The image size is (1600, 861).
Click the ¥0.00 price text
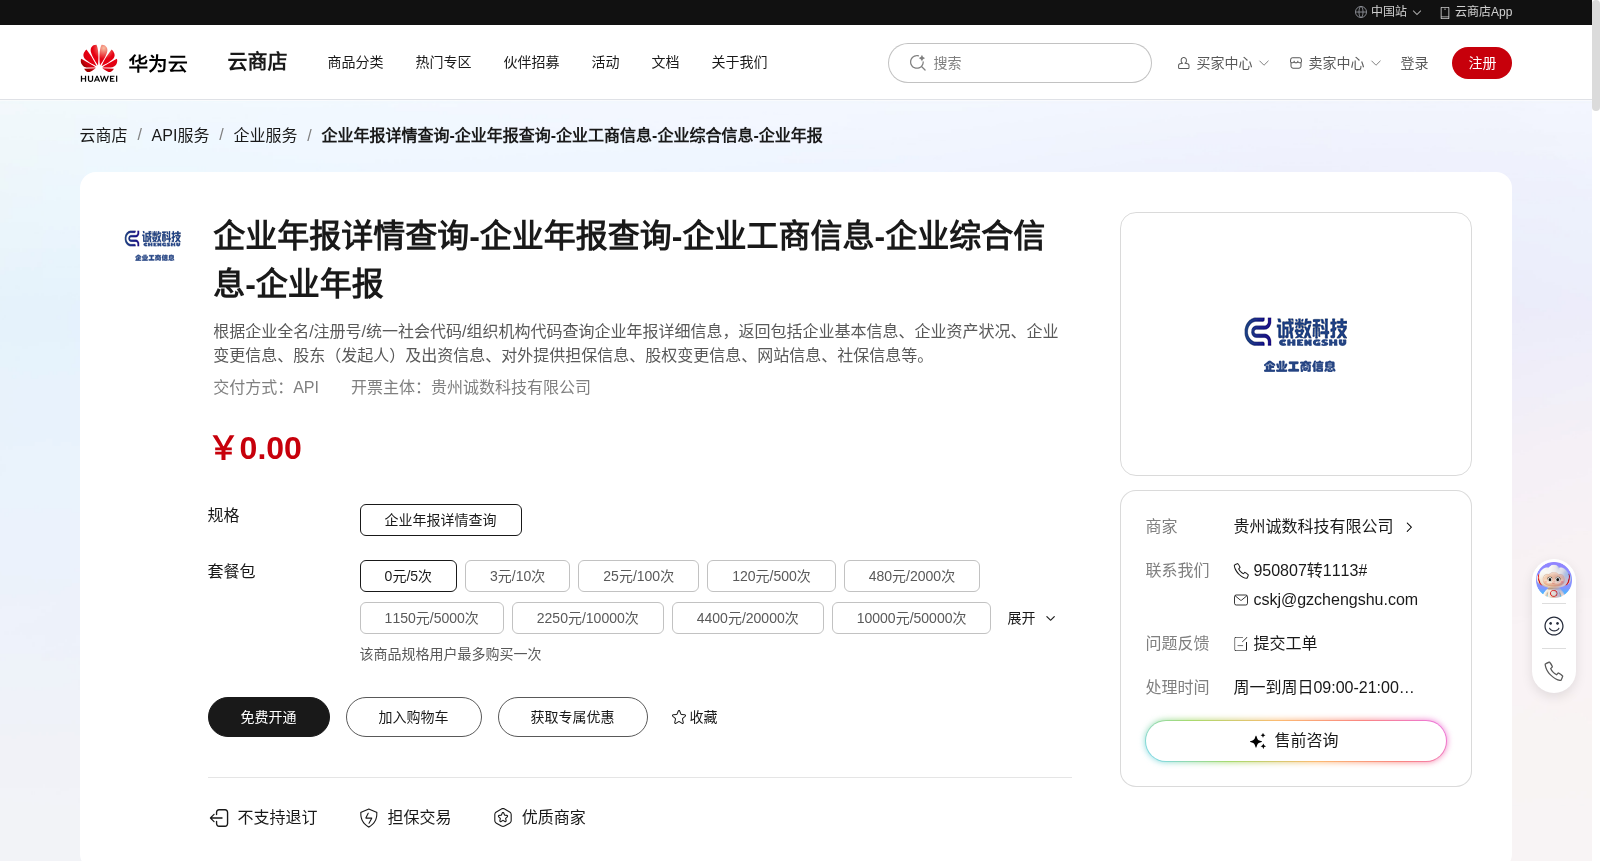[x=257, y=448]
